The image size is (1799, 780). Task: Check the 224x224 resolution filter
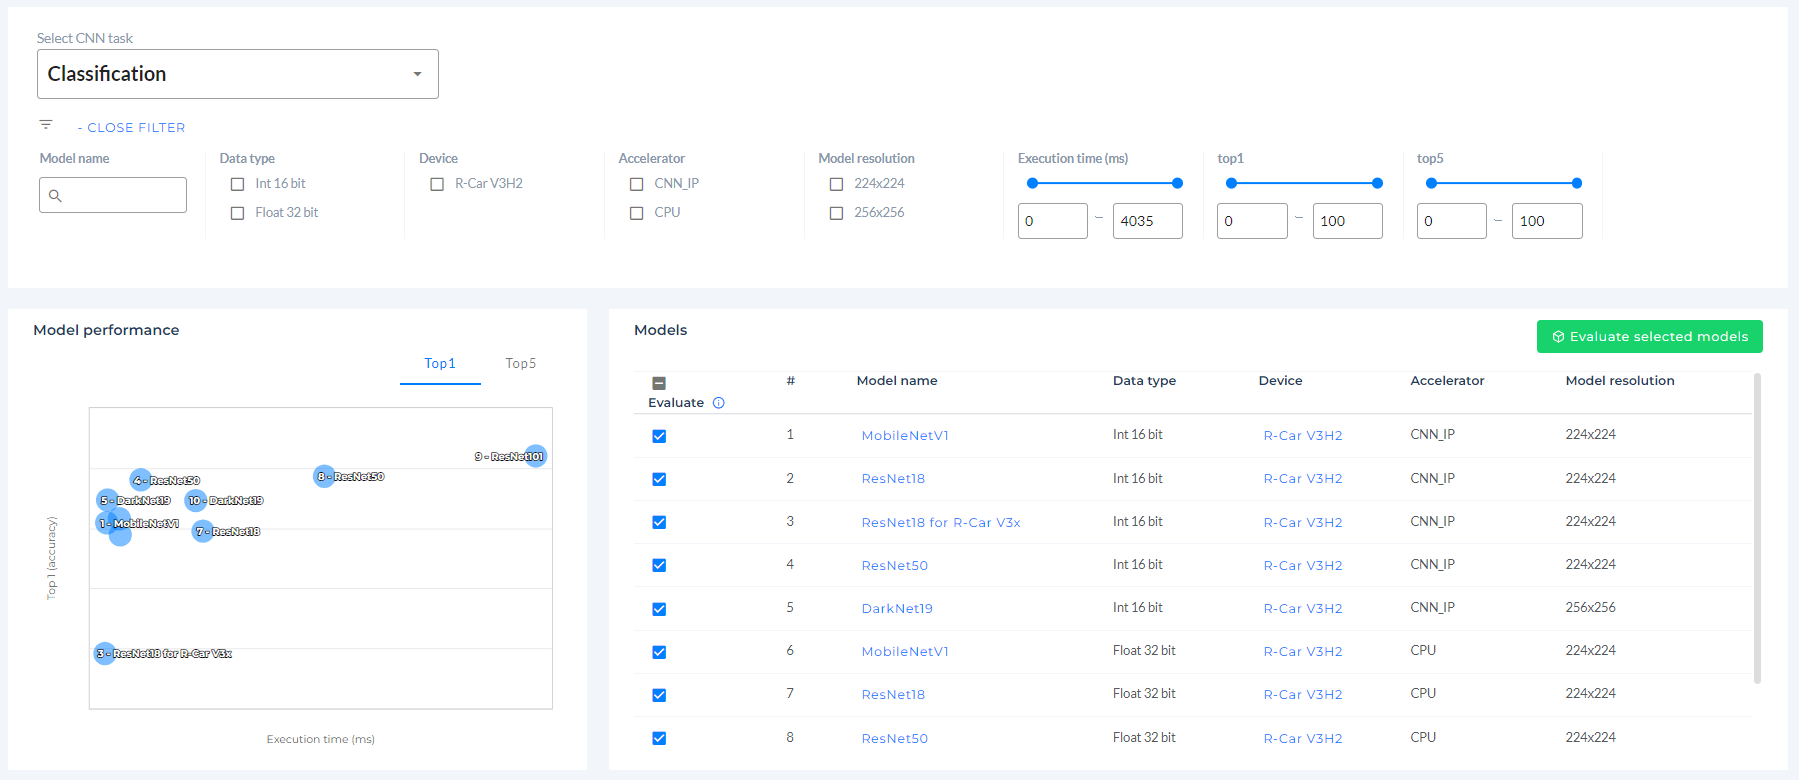(x=837, y=184)
